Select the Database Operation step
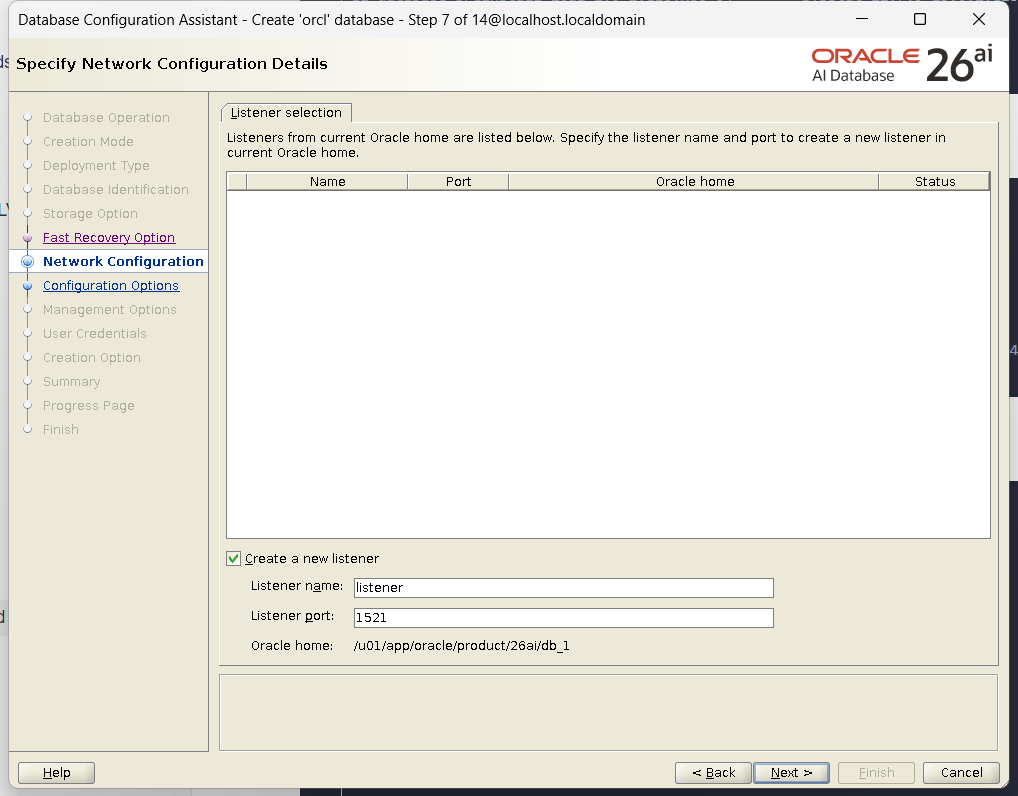 coord(106,118)
